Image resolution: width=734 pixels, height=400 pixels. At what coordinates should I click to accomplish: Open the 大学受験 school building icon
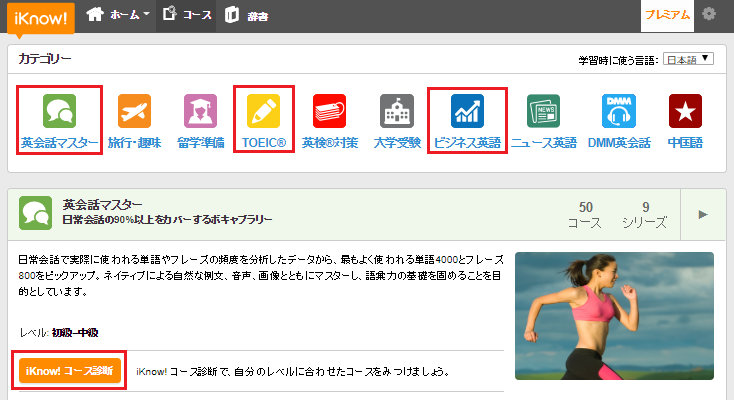(x=397, y=111)
